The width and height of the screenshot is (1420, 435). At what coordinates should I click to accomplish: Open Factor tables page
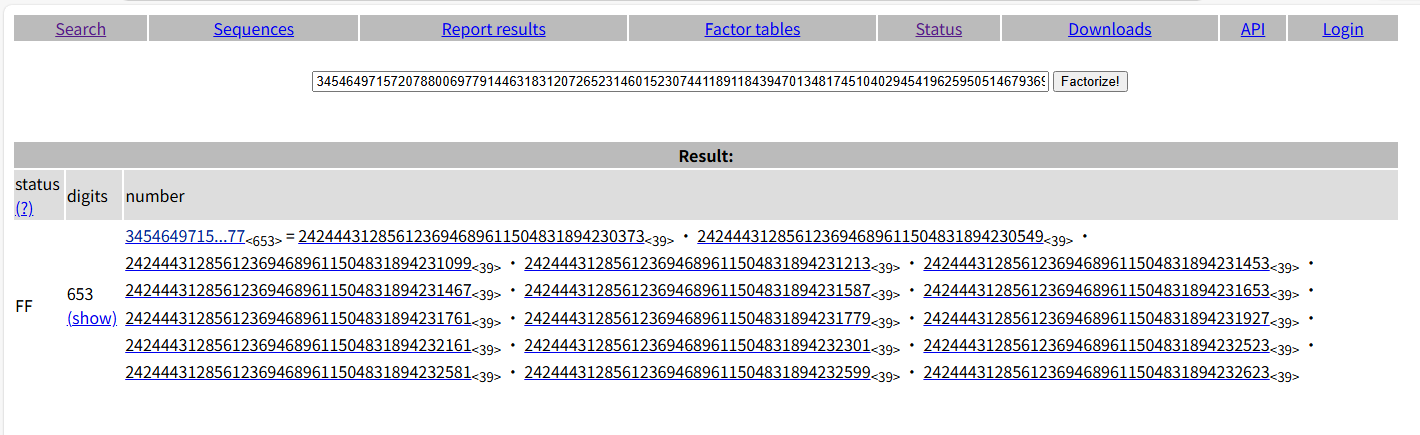pos(752,29)
